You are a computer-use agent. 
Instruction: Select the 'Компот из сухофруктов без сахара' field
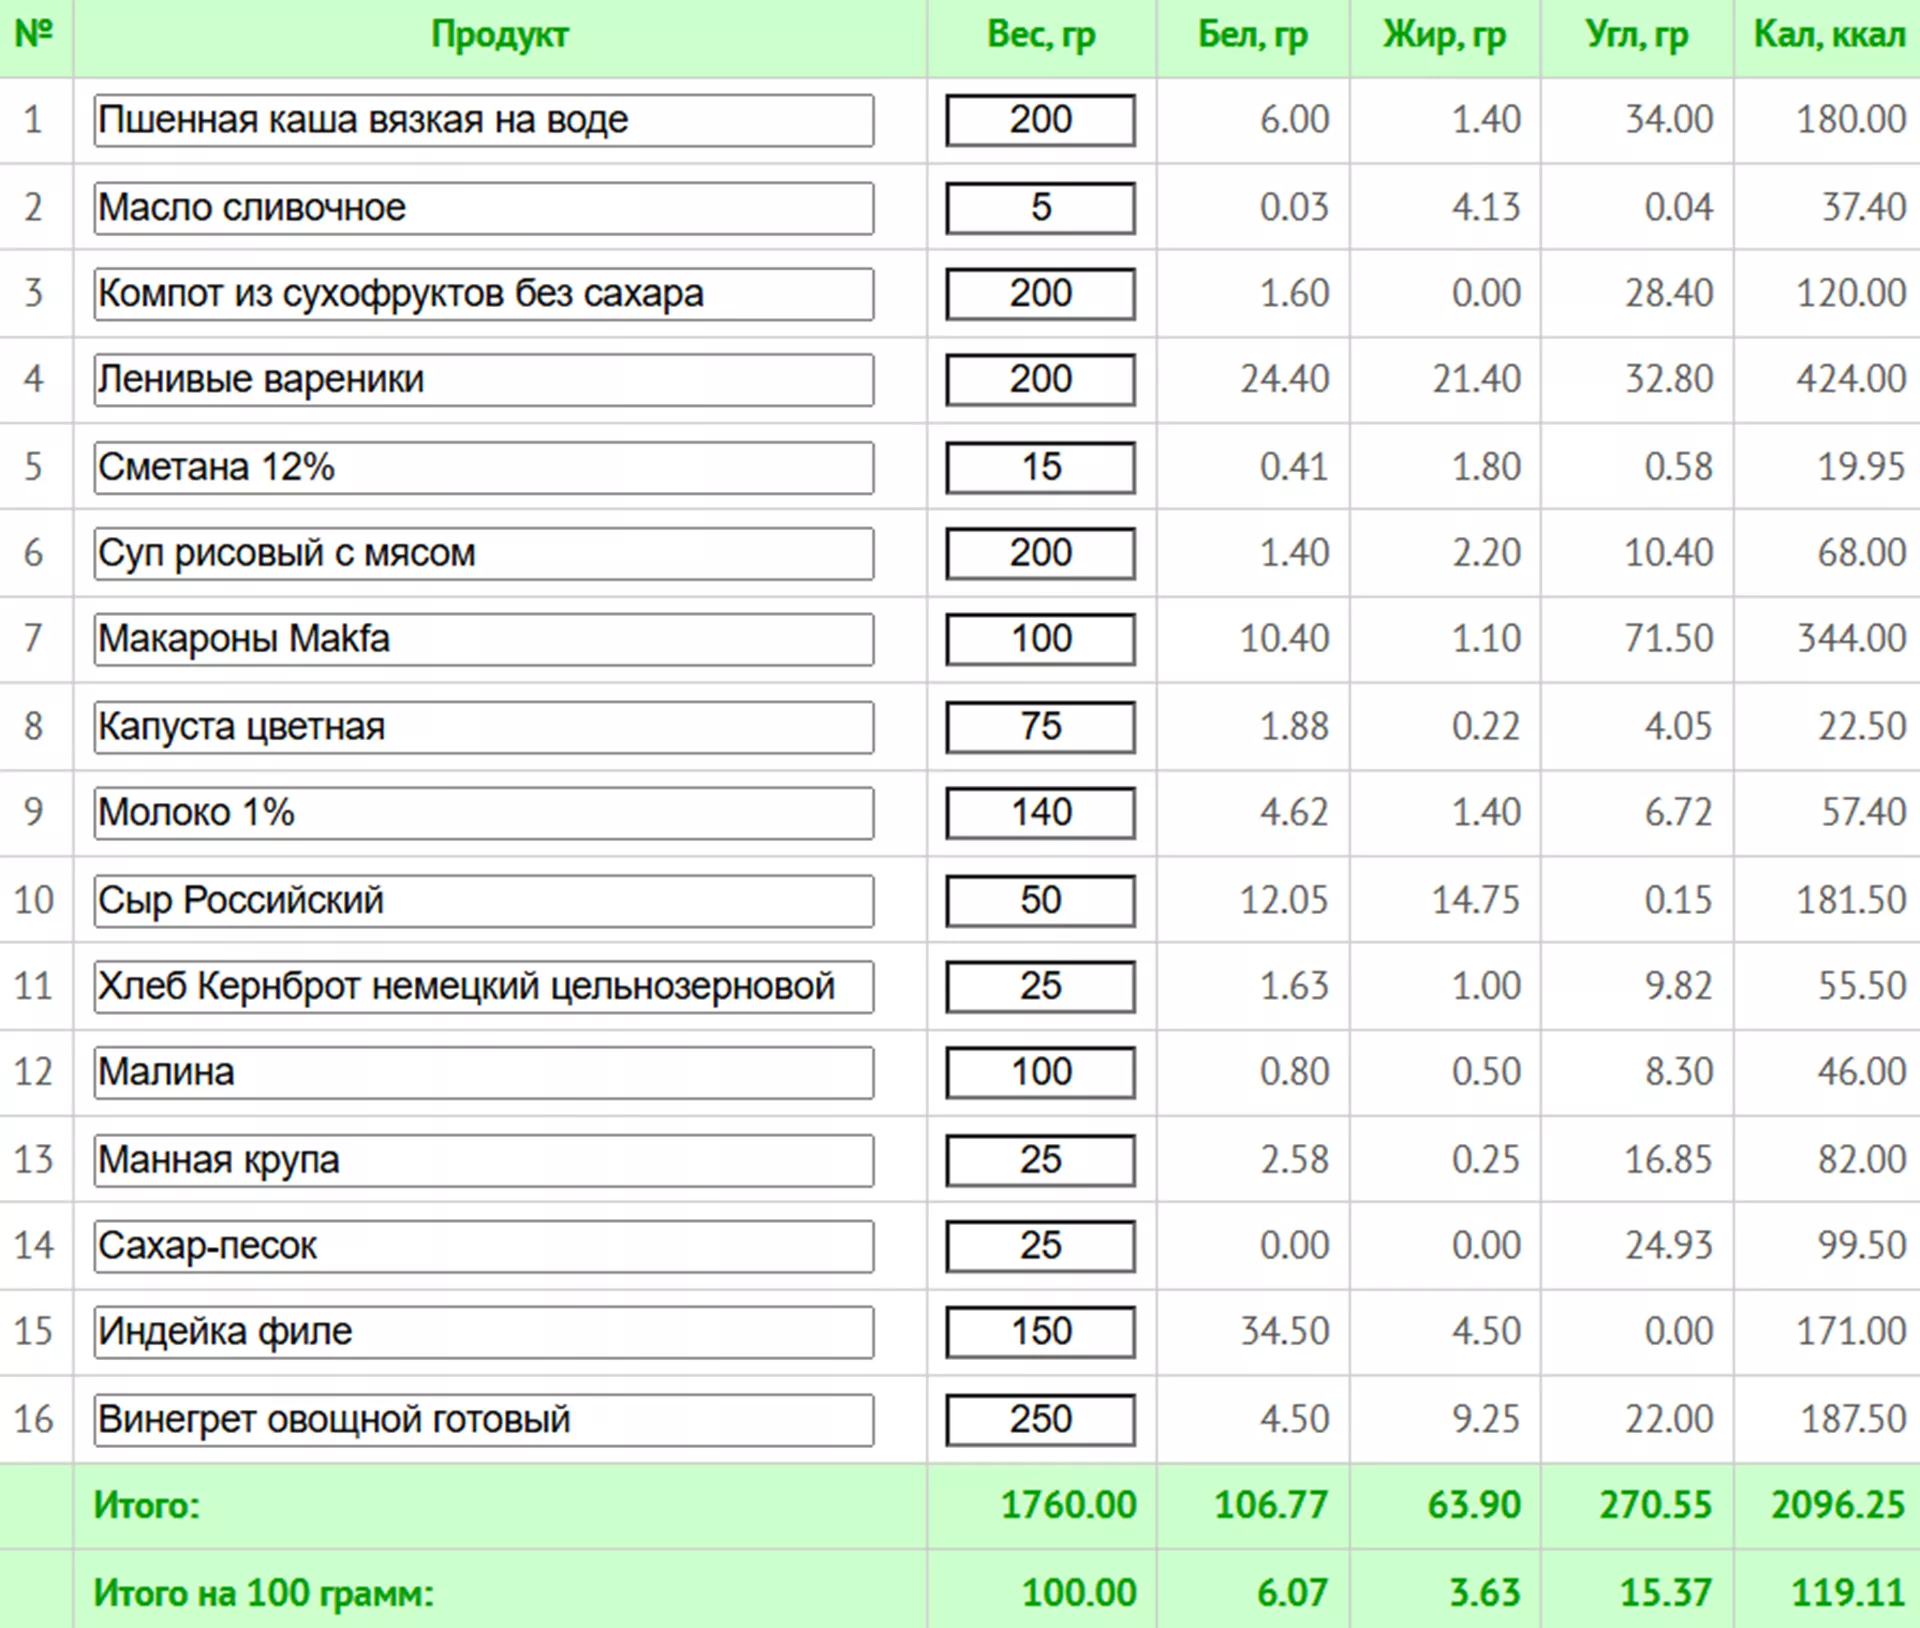[x=483, y=294]
